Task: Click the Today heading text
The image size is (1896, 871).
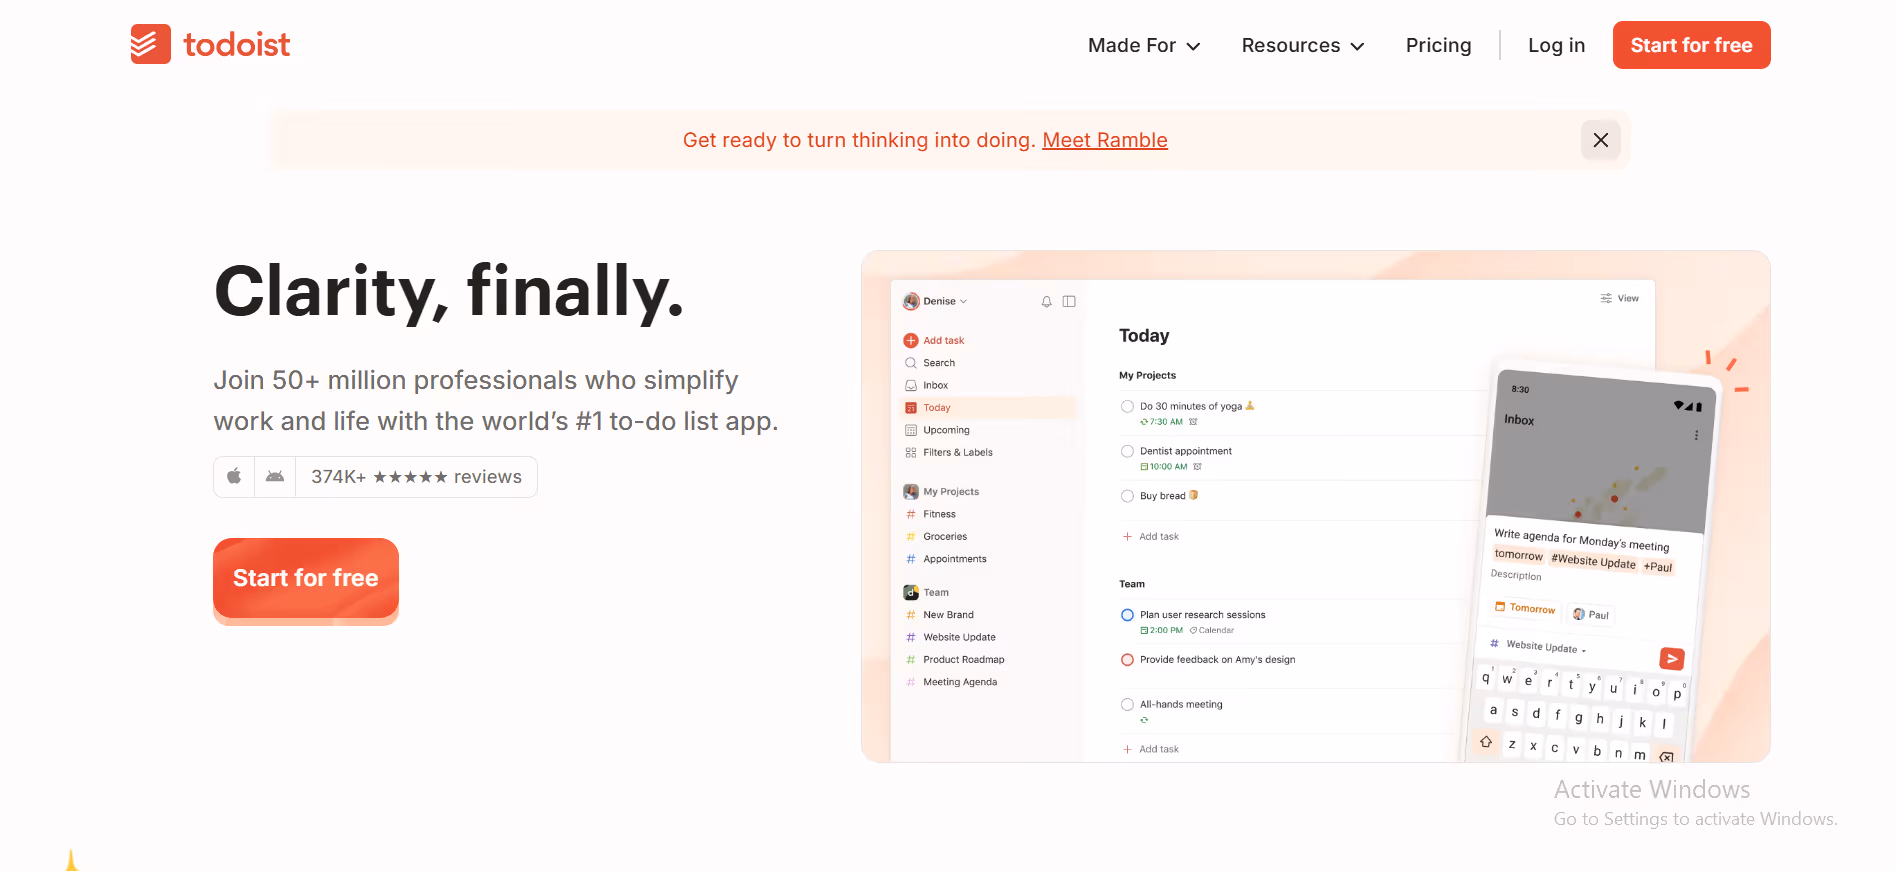Action: tap(1144, 336)
